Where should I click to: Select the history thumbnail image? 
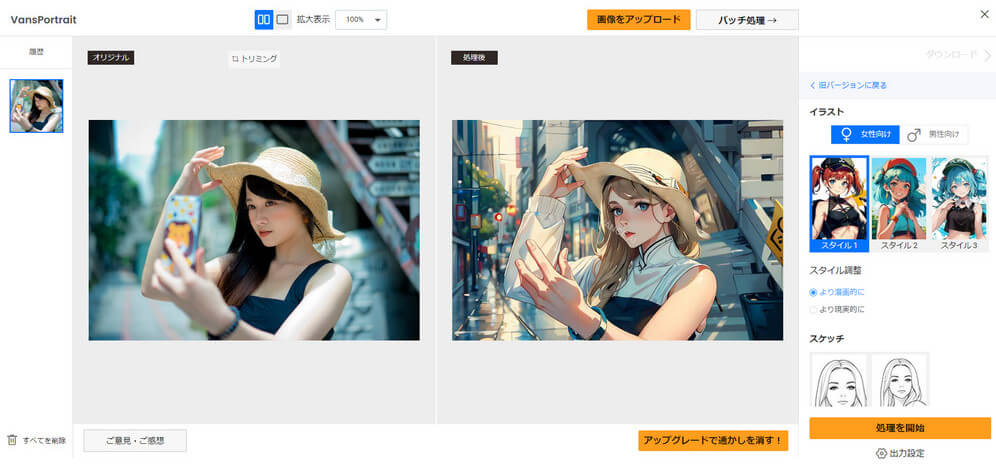(x=36, y=105)
